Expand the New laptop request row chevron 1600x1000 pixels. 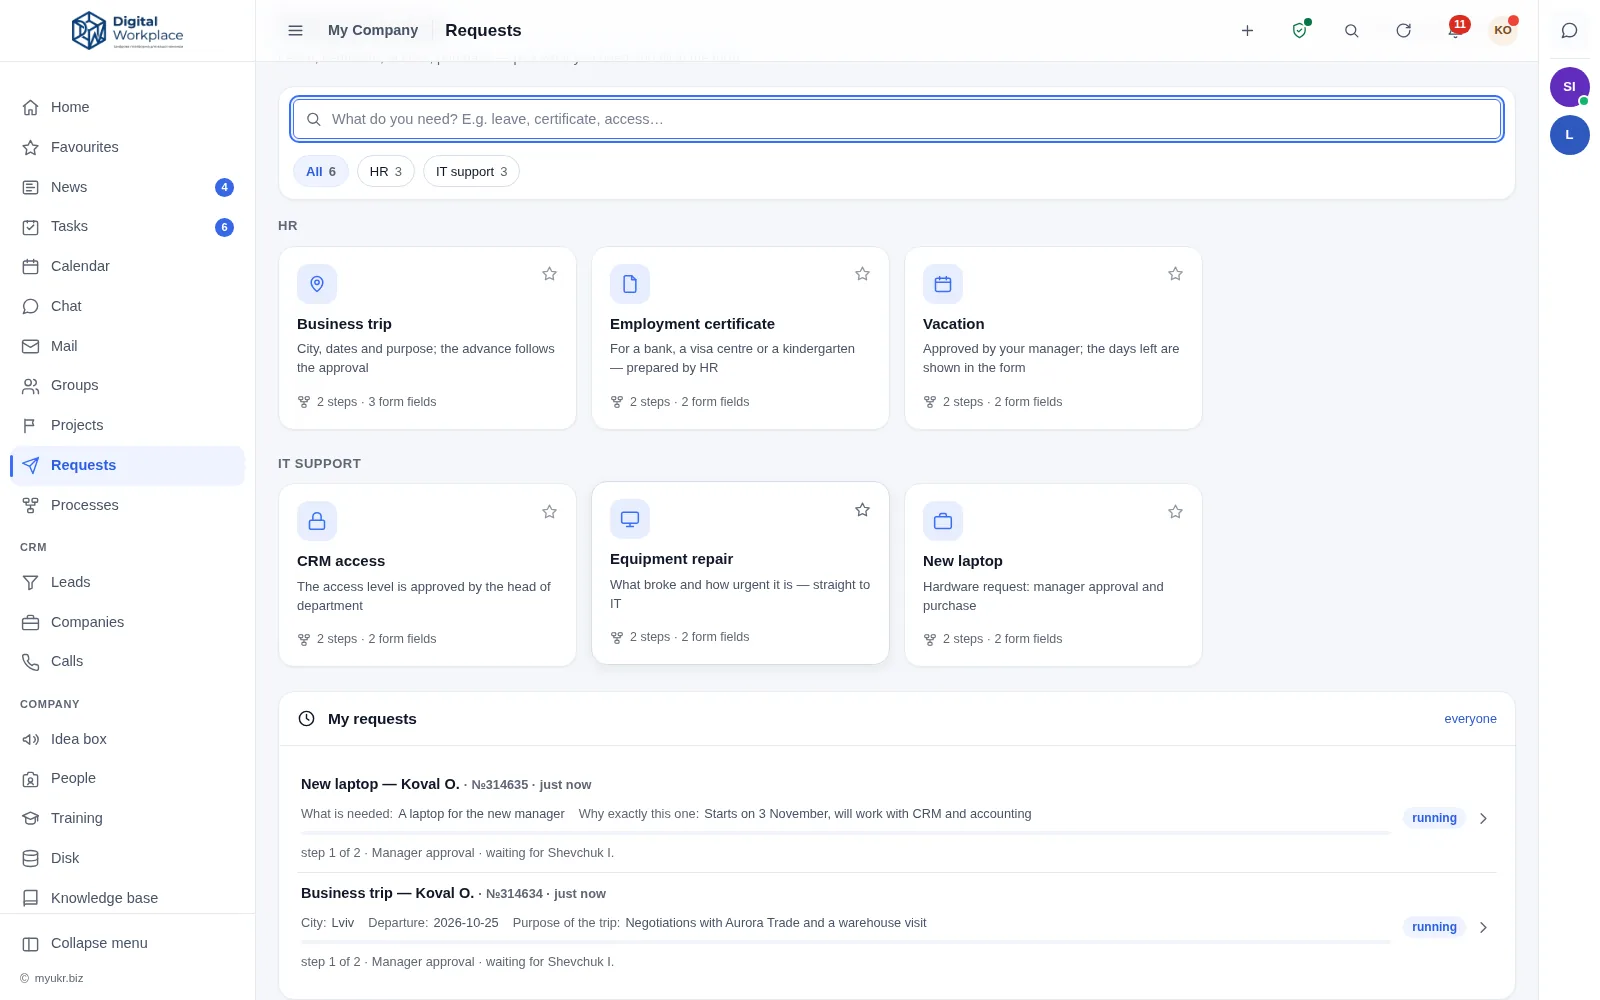[1483, 818]
